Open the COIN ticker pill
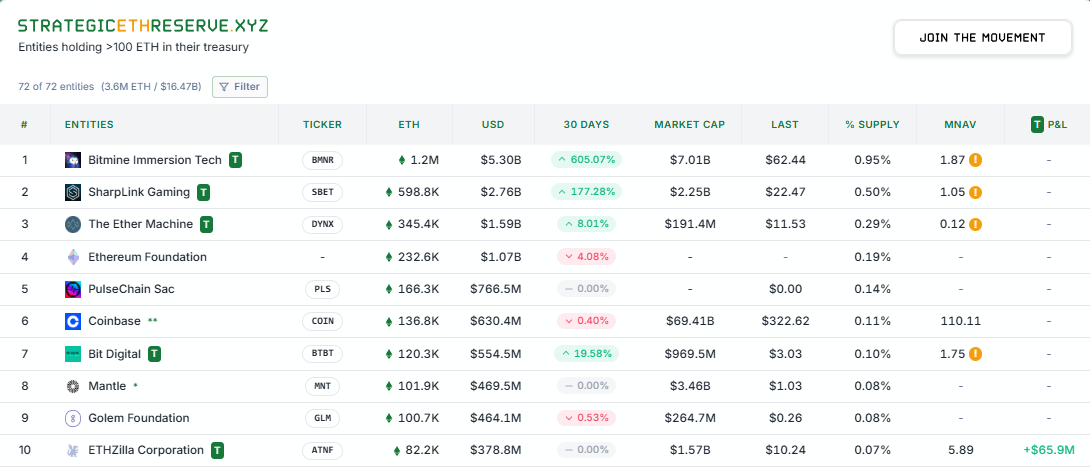Image resolution: width=1090 pixels, height=470 pixels. click(x=323, y=321)
